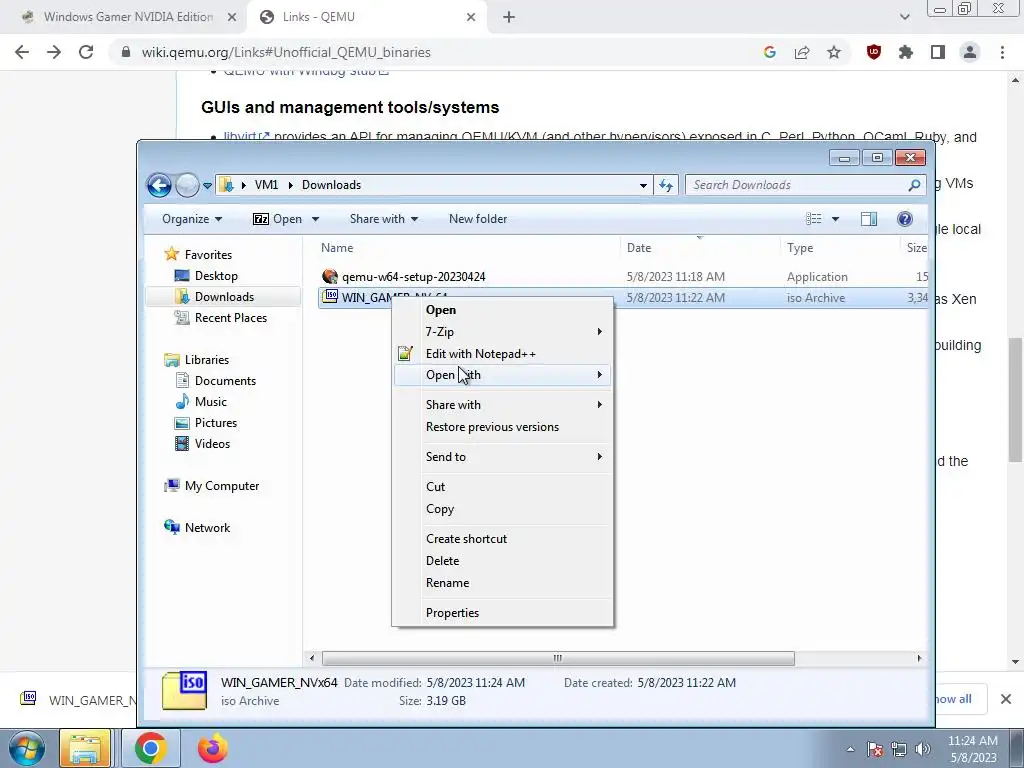The image size is (1024, 768).
Task: Create a New folder from the toolbar
Action: pos(478,219)
